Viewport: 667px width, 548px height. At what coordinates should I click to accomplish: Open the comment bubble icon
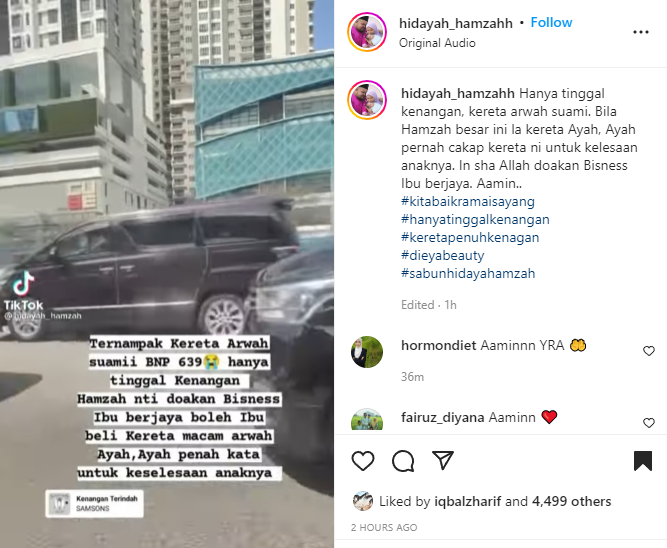[x=403, y=461]
